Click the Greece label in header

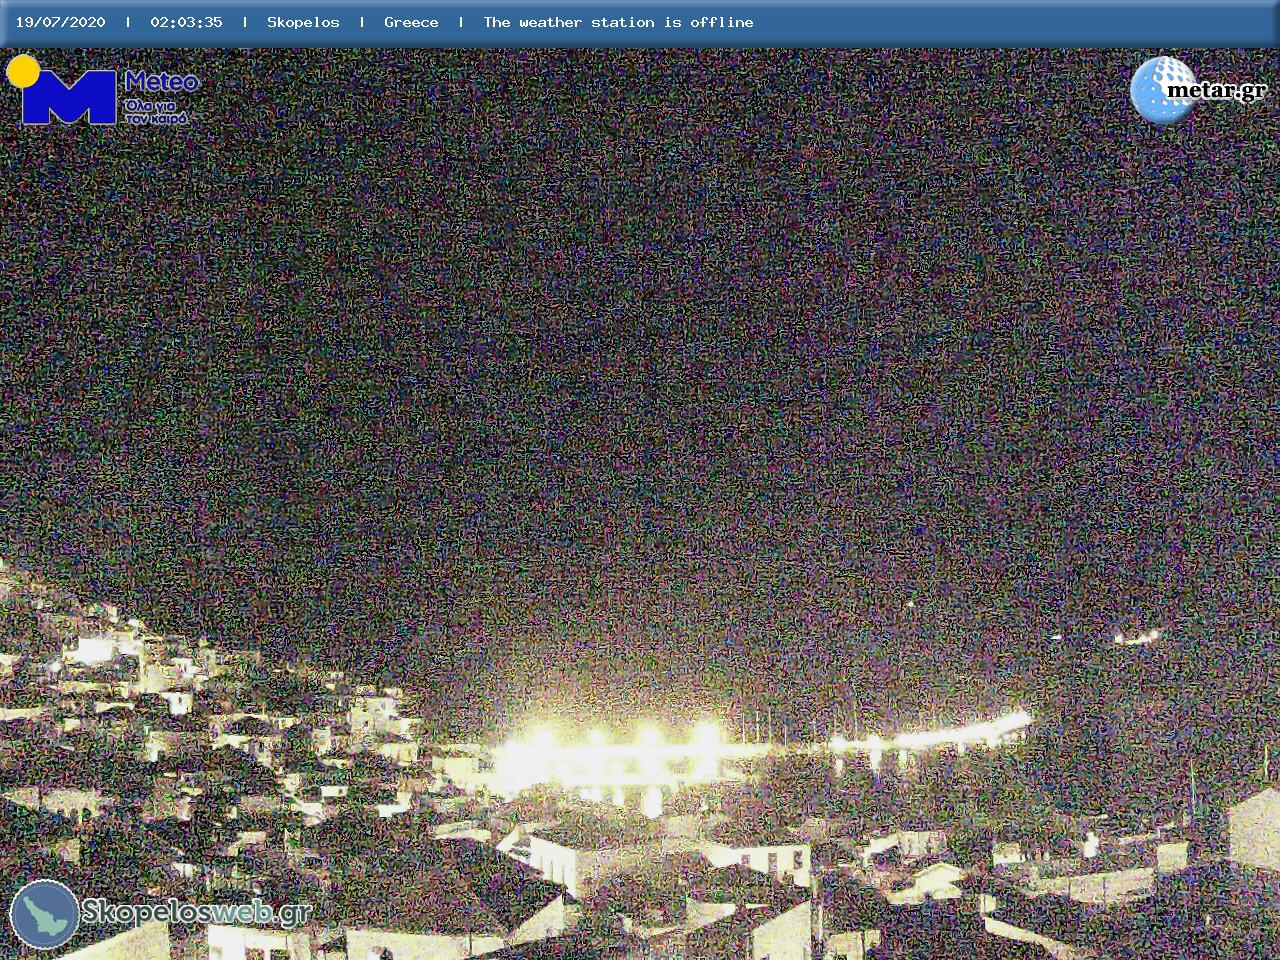tap(411, 22)
